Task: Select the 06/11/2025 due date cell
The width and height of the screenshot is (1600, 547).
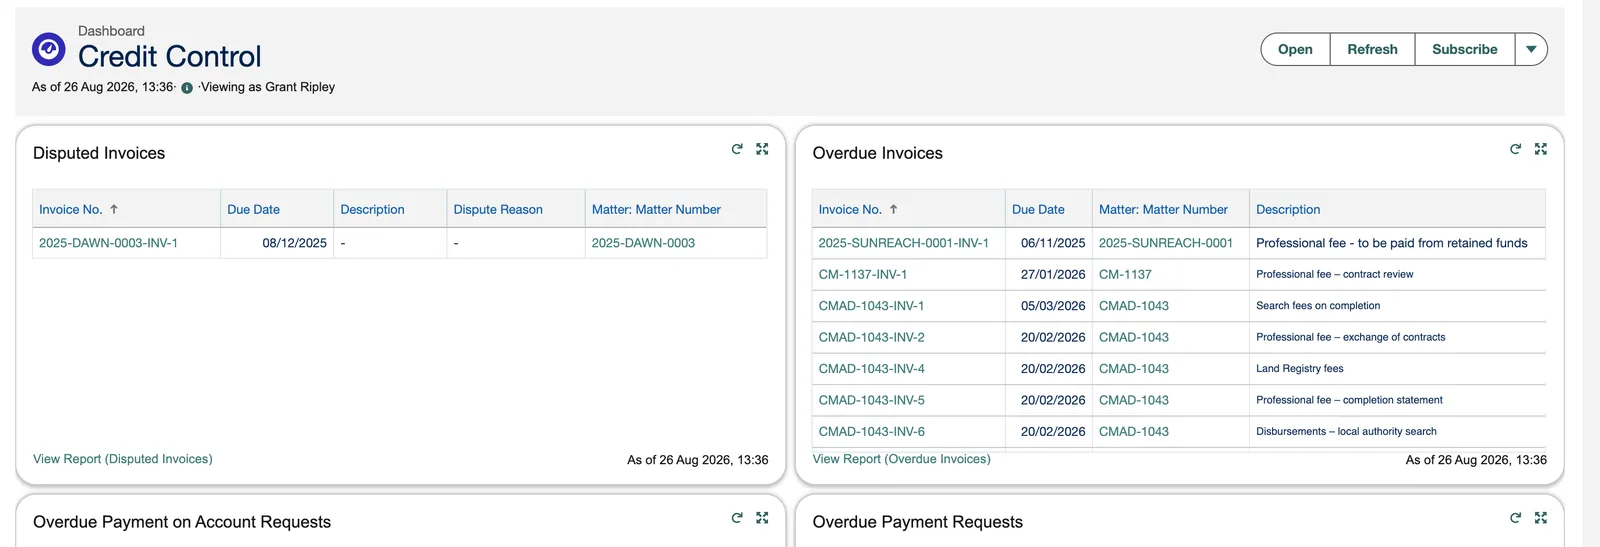Action: 1048,243
